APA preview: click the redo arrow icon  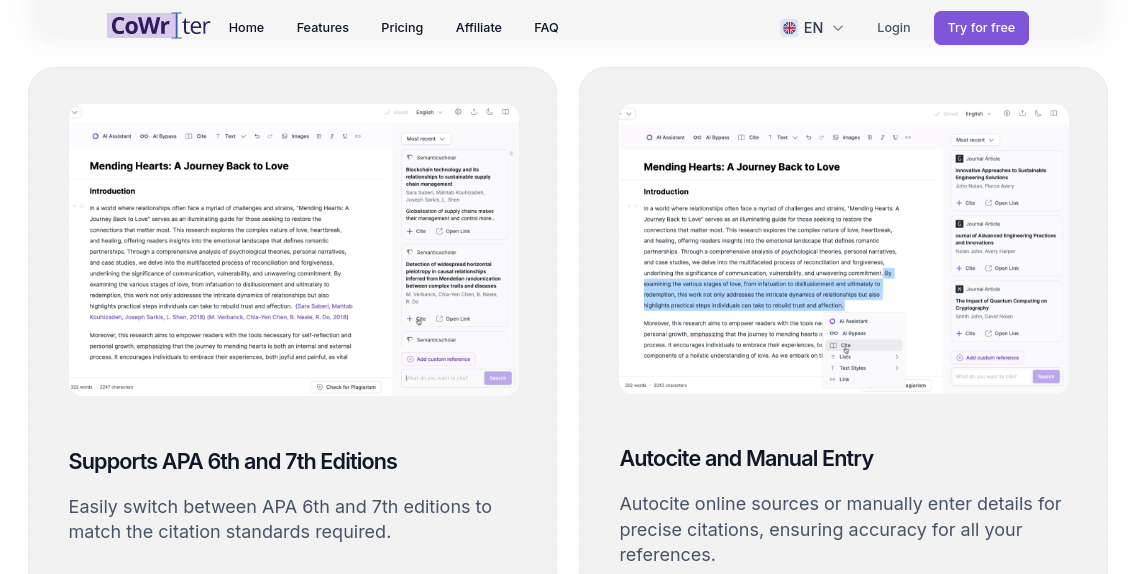coord(269,136)
